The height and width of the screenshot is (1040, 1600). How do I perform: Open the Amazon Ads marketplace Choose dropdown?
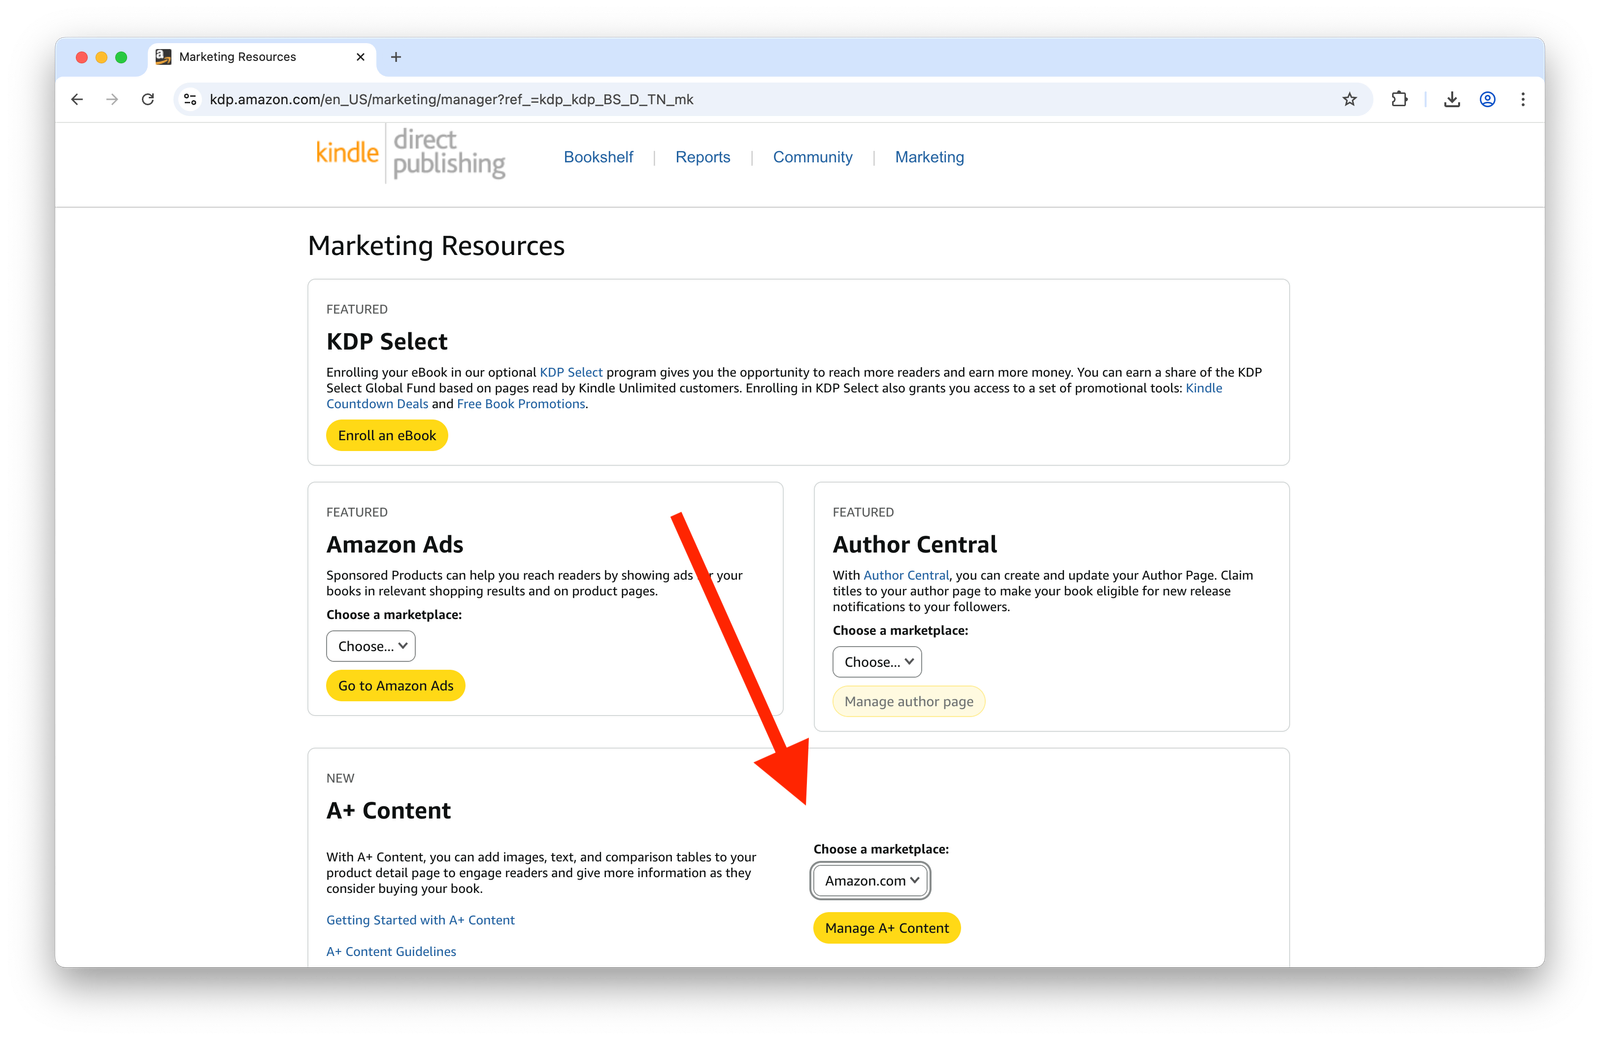point(370,646)
